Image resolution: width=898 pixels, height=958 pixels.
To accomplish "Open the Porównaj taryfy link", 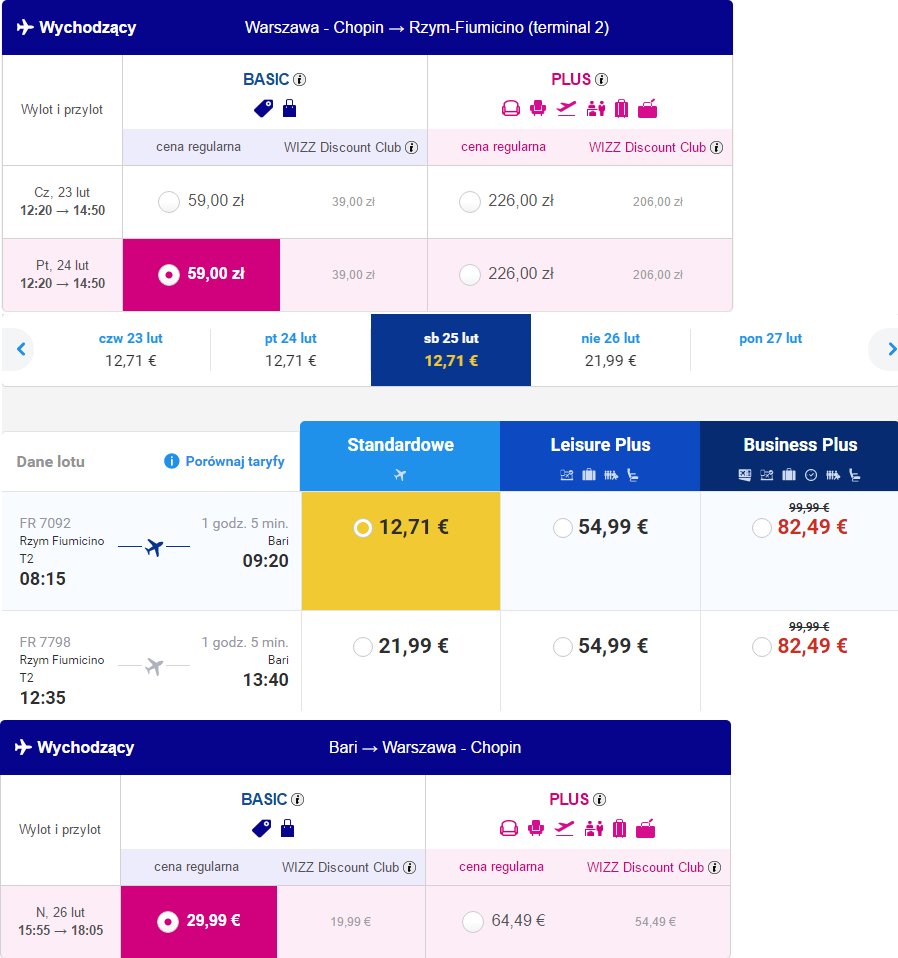I will pos(235,461).
